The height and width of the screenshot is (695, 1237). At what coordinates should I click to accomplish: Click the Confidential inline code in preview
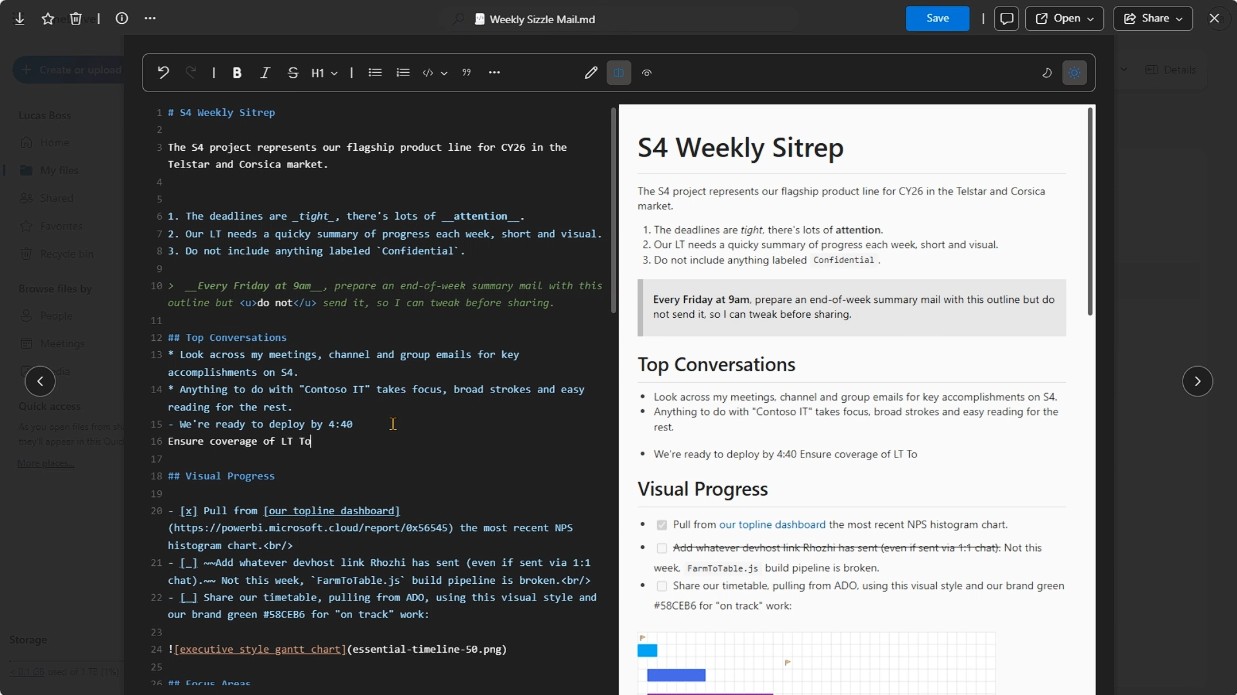[x=844, y=260]
